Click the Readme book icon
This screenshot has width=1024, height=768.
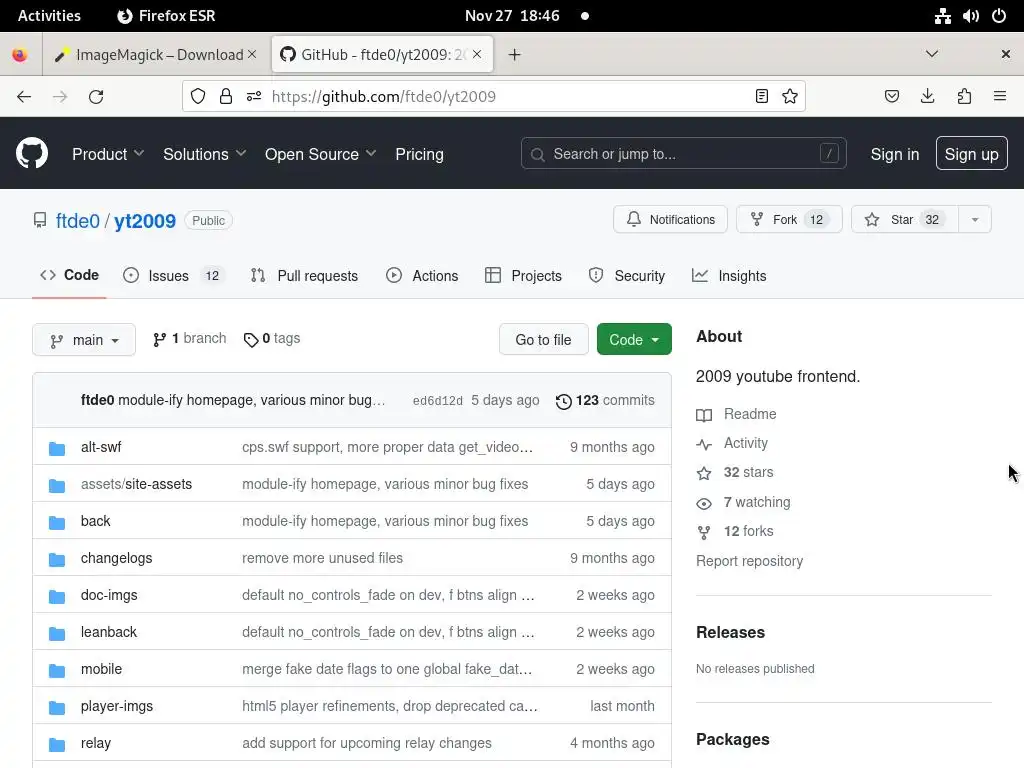(703, 415)
